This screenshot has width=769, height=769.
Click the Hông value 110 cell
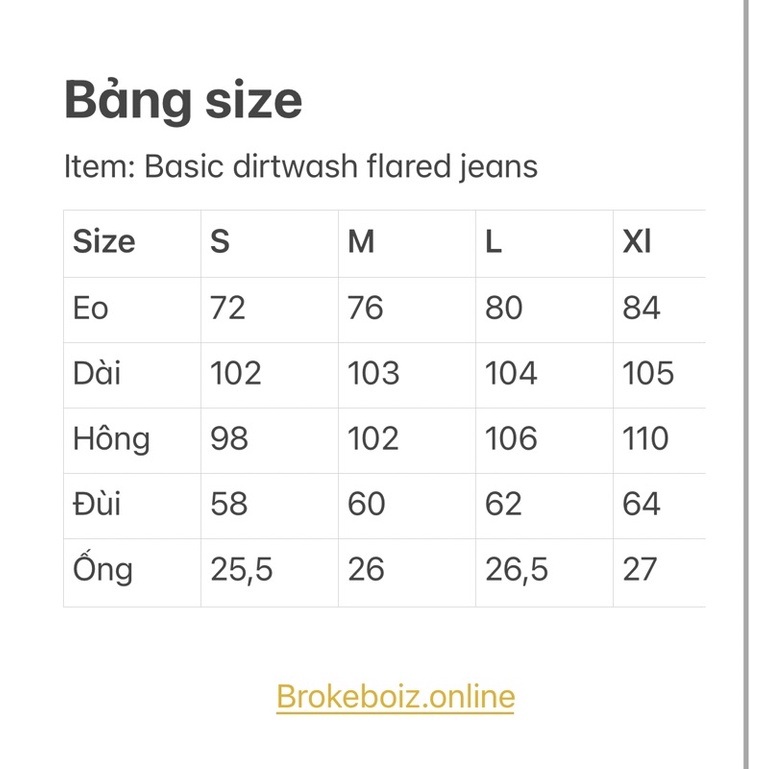point(646,439)
